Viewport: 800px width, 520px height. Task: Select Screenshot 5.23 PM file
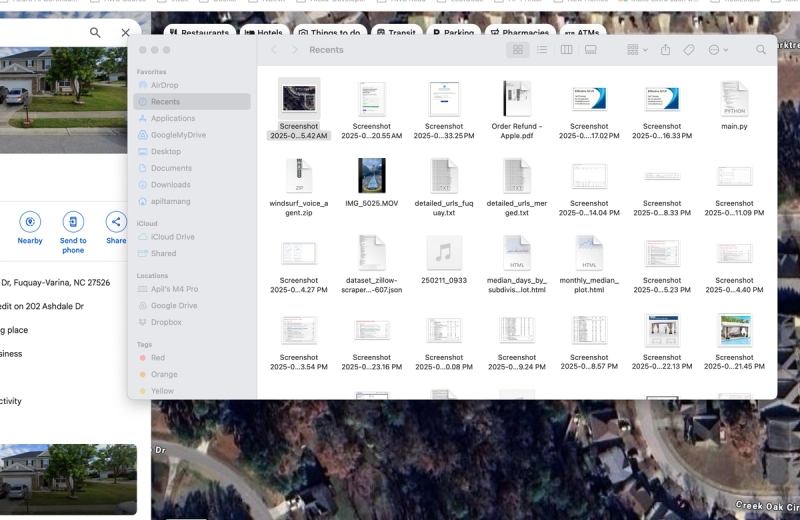[x=662, y=264]
